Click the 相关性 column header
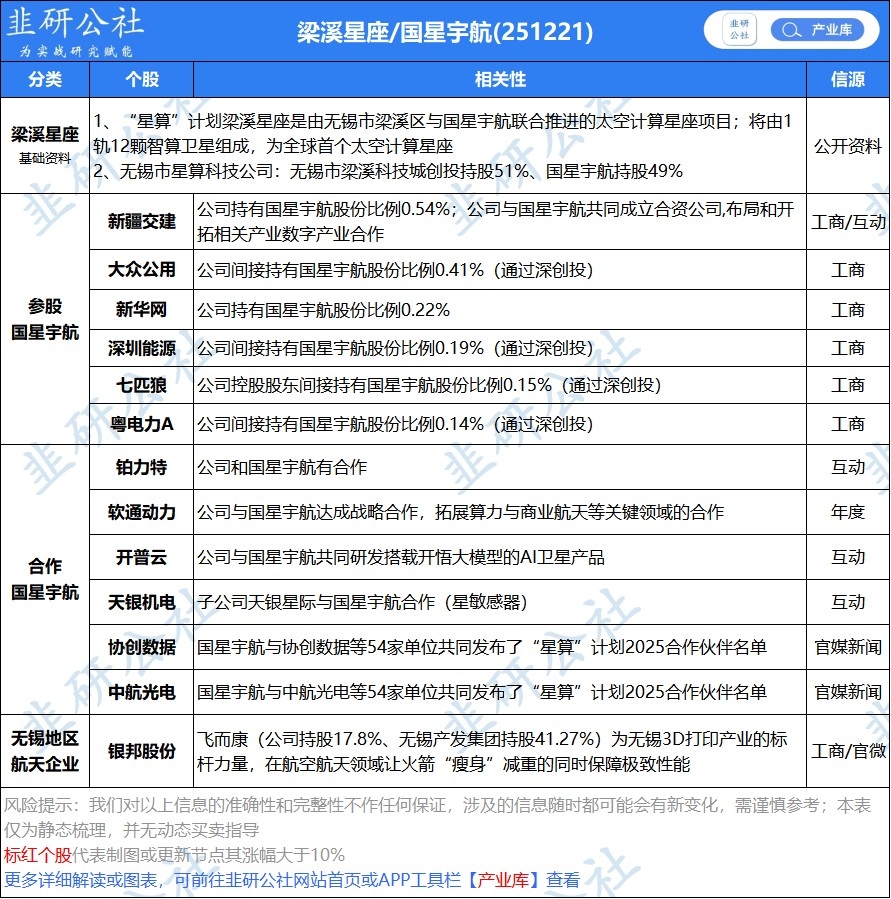 pyautogui.click(x=499, y=79)
